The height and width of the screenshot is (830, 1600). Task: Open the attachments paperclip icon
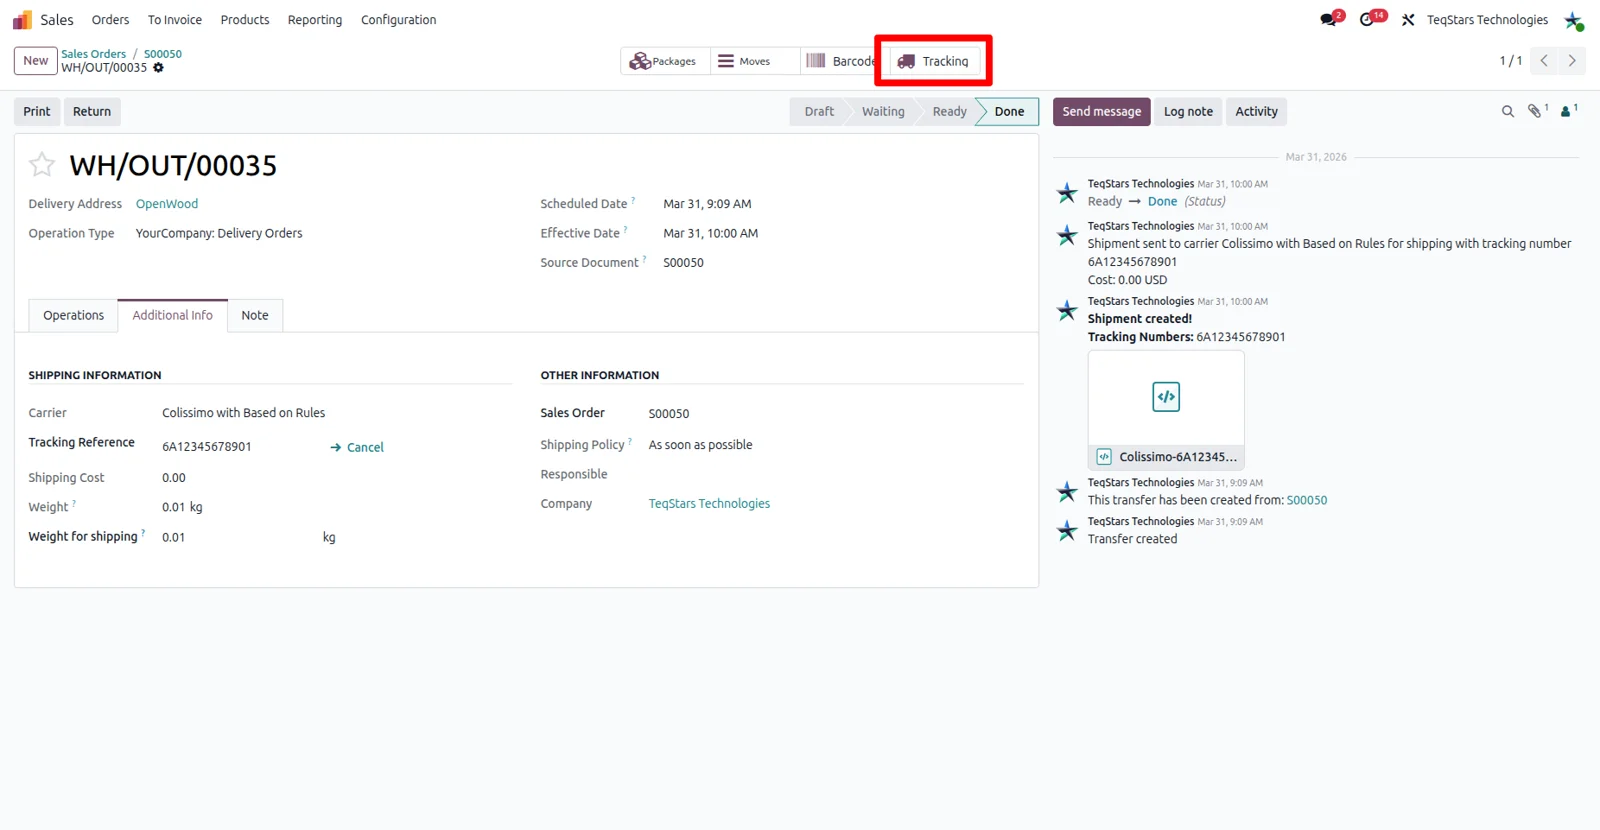(1536, 111)
